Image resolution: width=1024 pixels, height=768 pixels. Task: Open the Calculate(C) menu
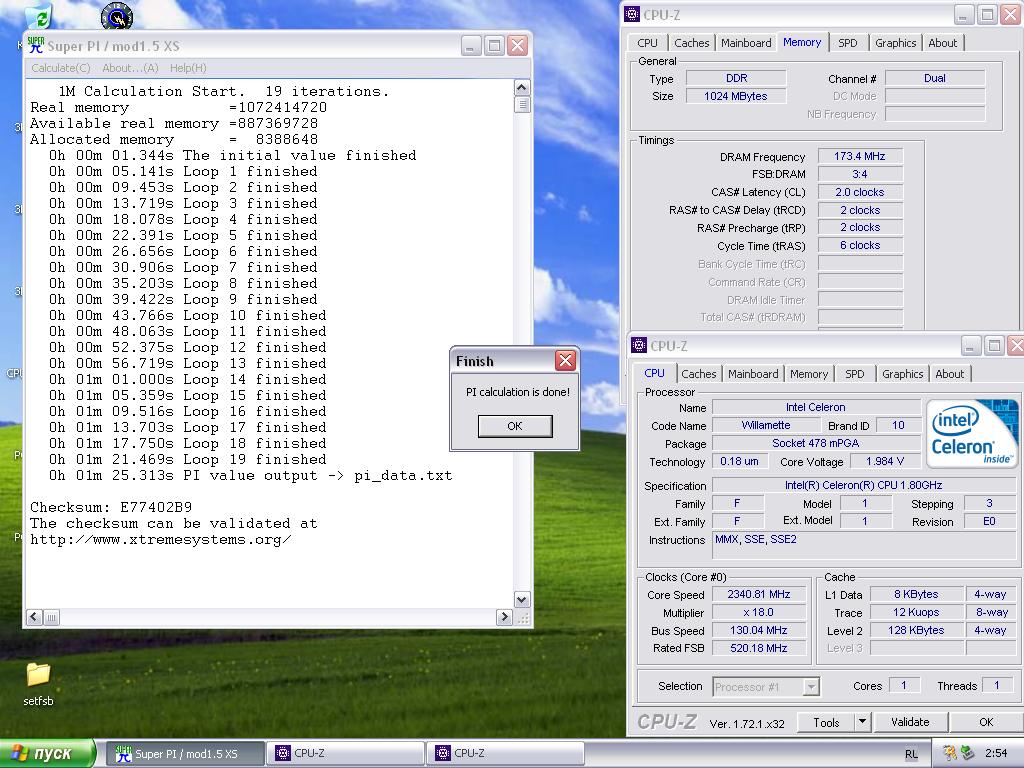click(61, 68)
